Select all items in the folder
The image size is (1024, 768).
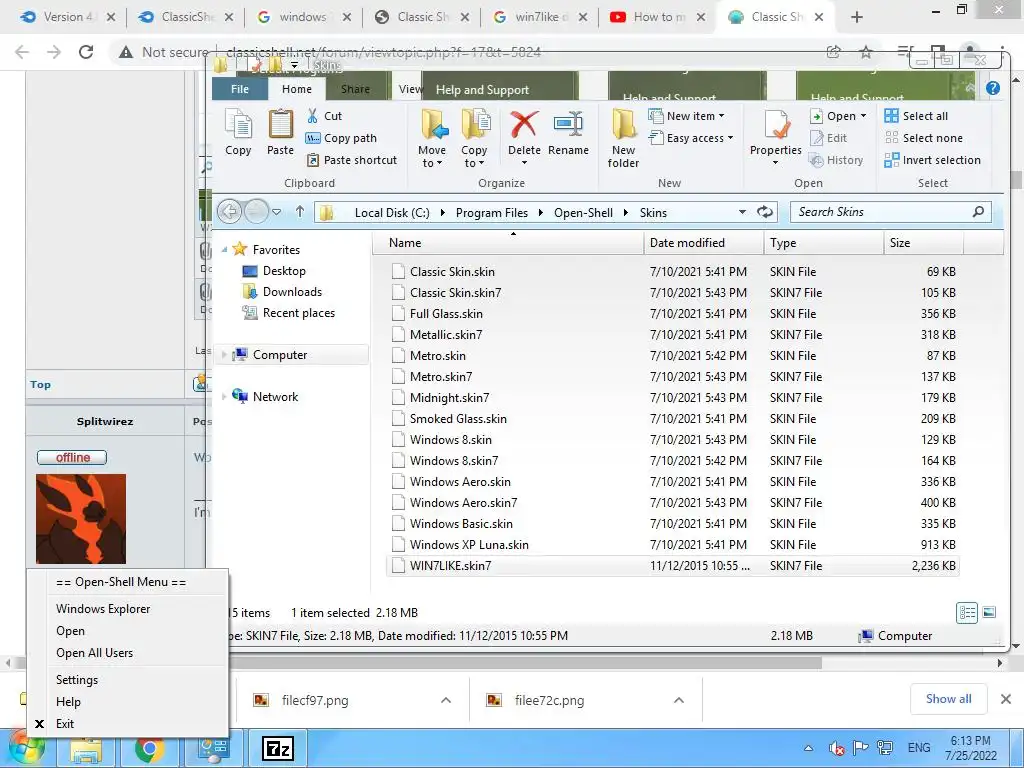click(916, 116)
